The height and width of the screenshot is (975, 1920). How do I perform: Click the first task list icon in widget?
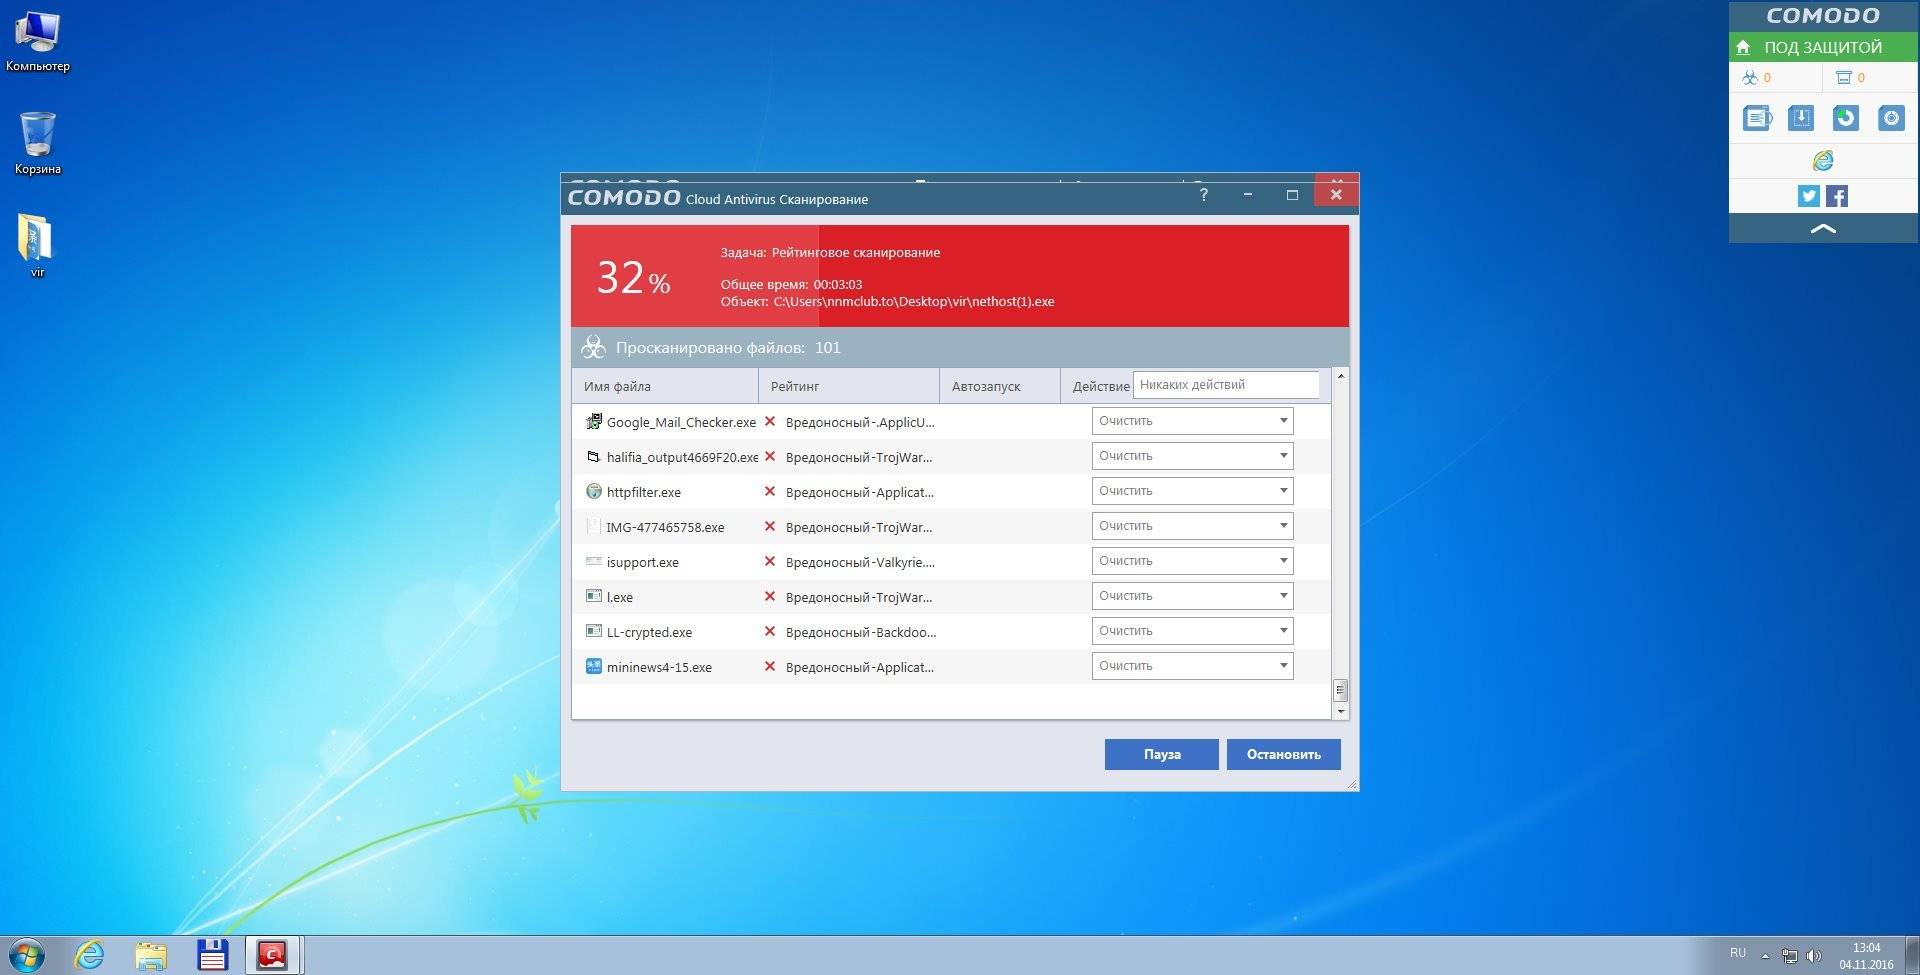point(1757,118)
